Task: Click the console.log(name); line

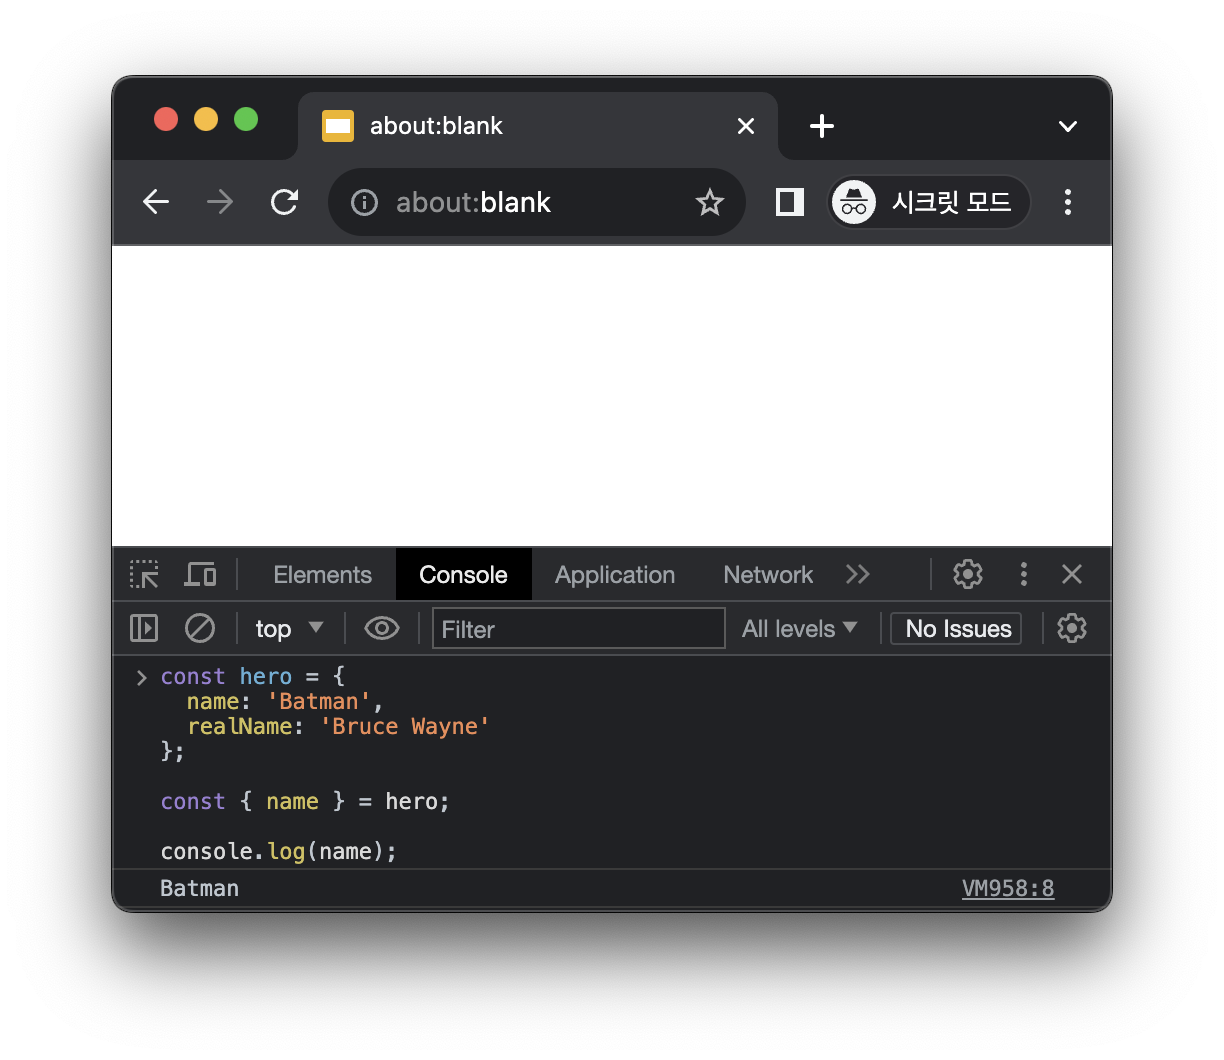Action: click(x=278, y=851)
